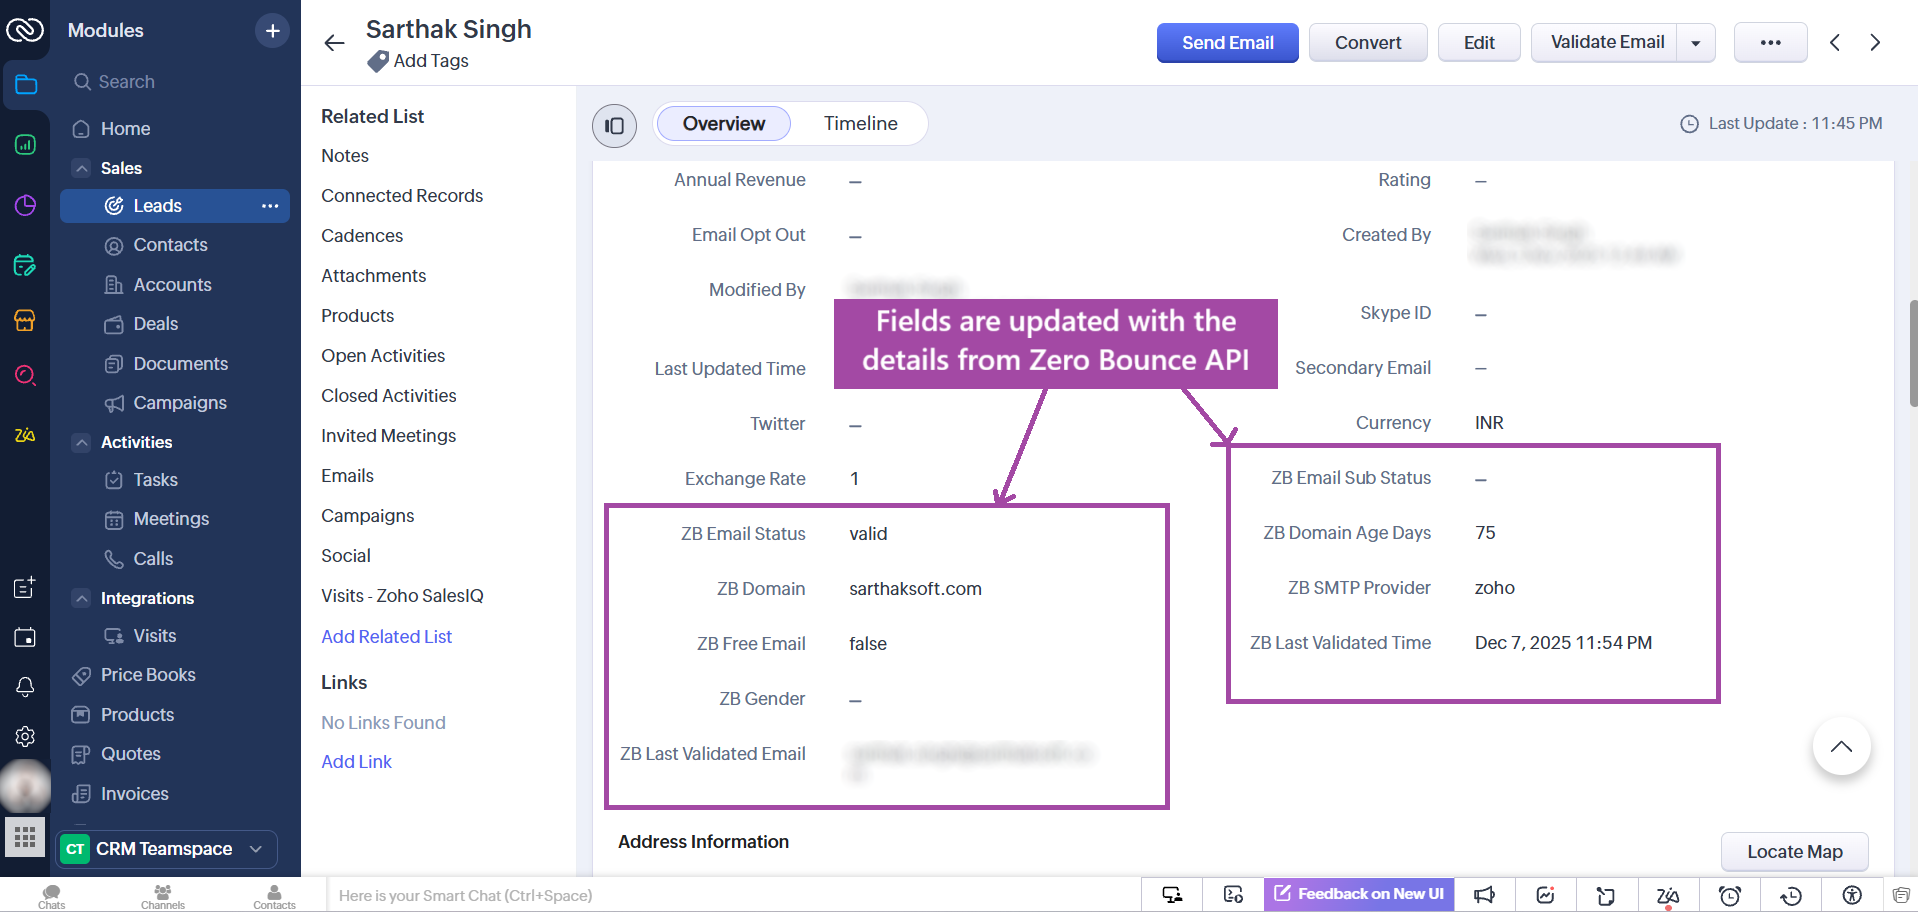
Task: Click the back arrow beside Sarthak Singh
Action: (334, 43)
